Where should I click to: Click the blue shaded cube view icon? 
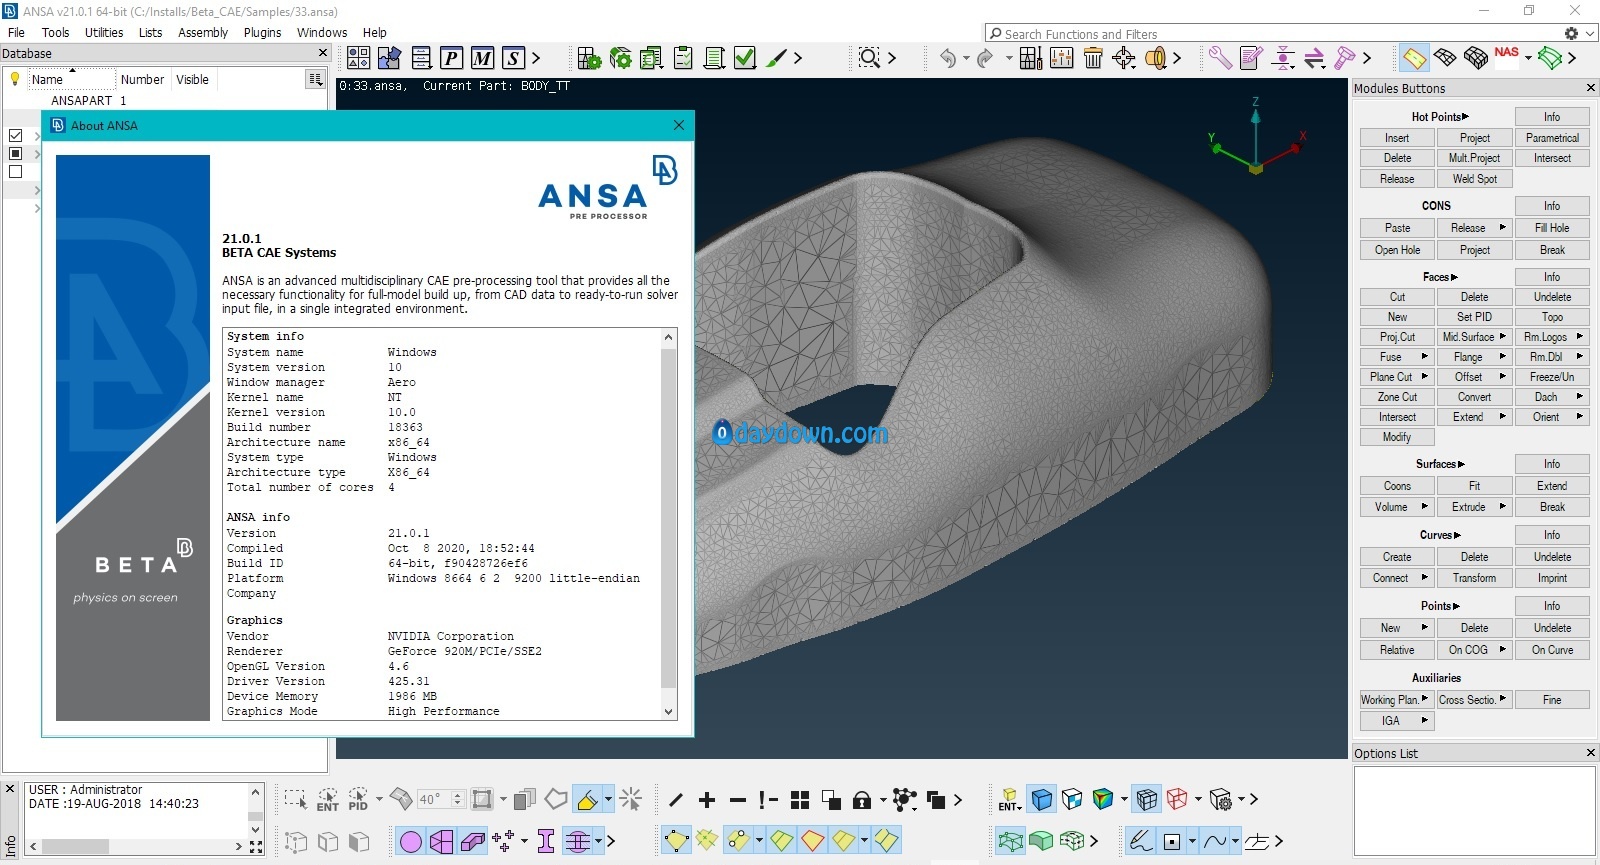(x=1042, y=799)
